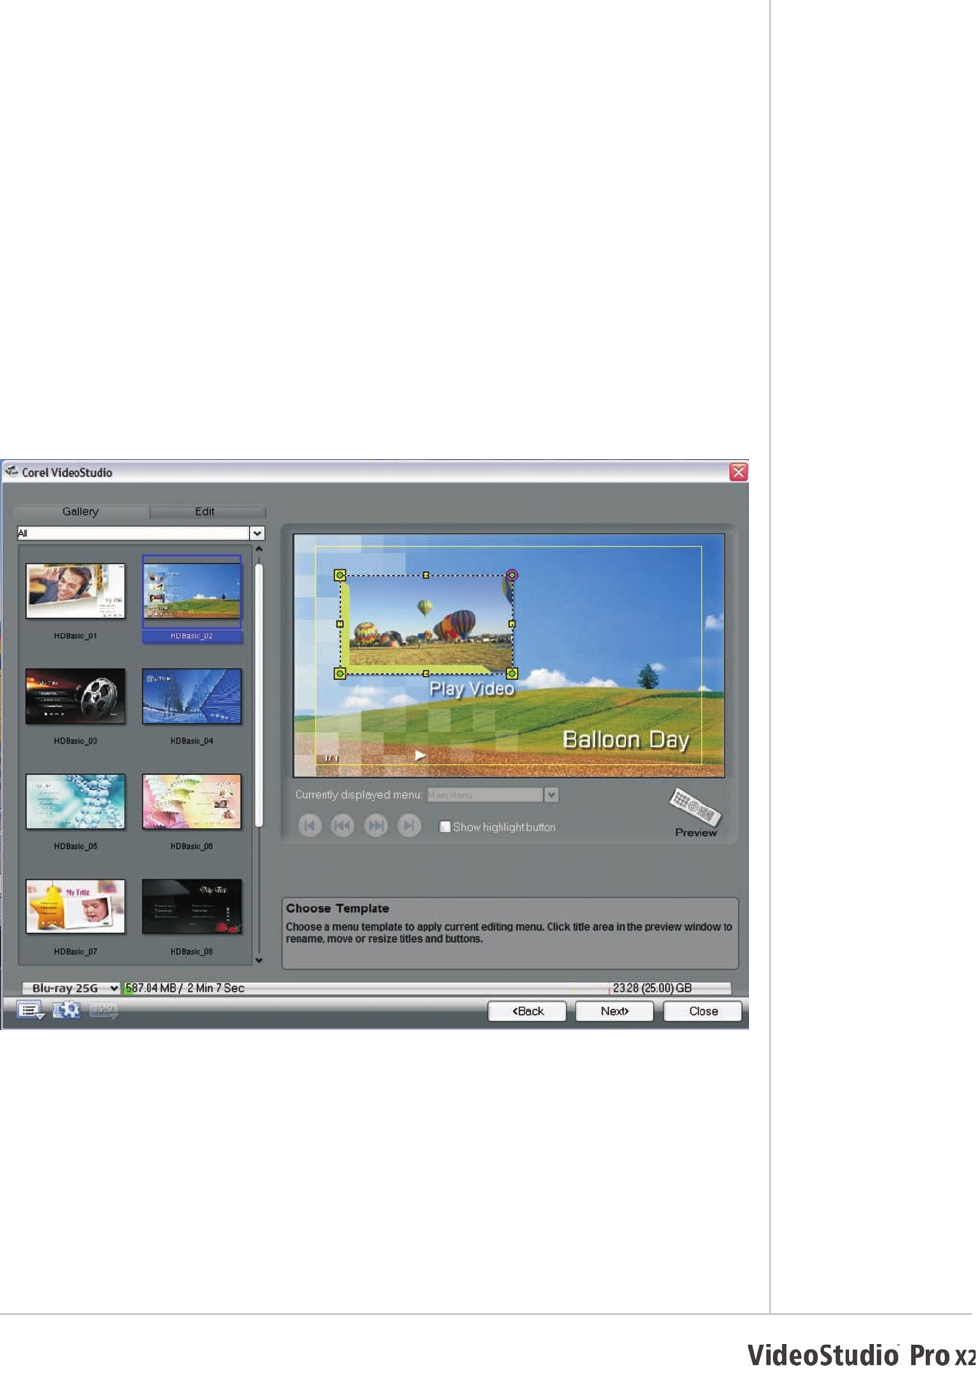Select the right-middle resize handle of the thumbnail
The height and width of the screenshot is (1375, 980).
pyautogui.click(x=512, y=624)
